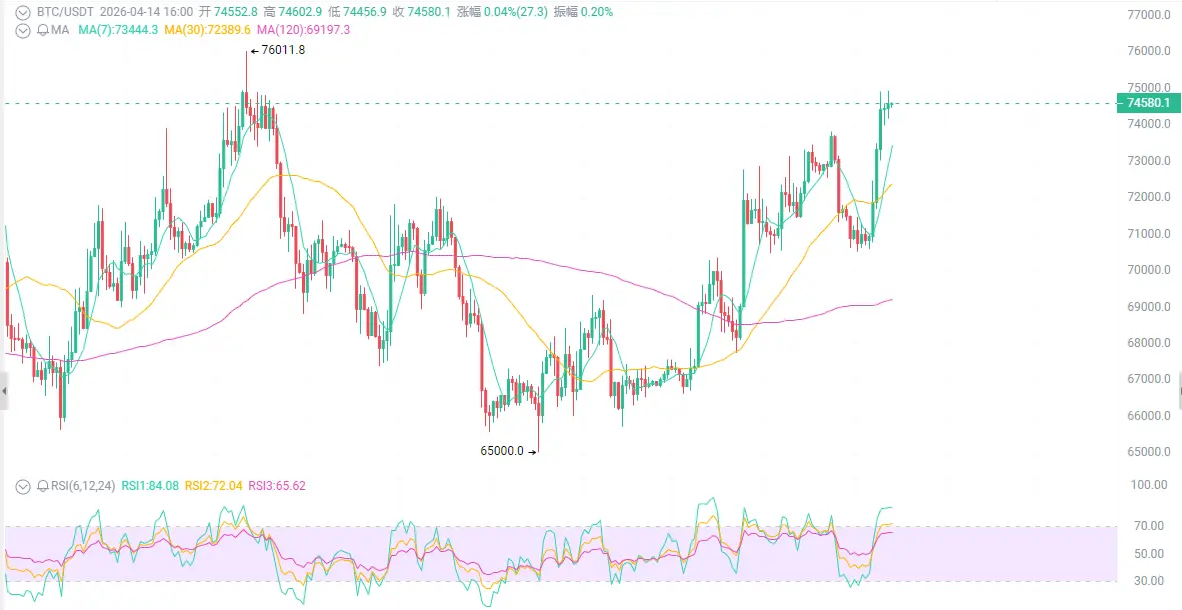Click the RSI(6,12,24) indicator label
The height and width of the screenshot is (610, 1182).
83,486
